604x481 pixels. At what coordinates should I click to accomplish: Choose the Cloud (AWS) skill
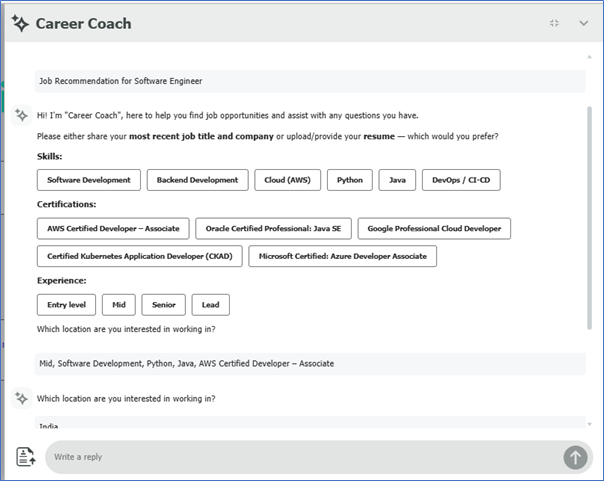286,180
